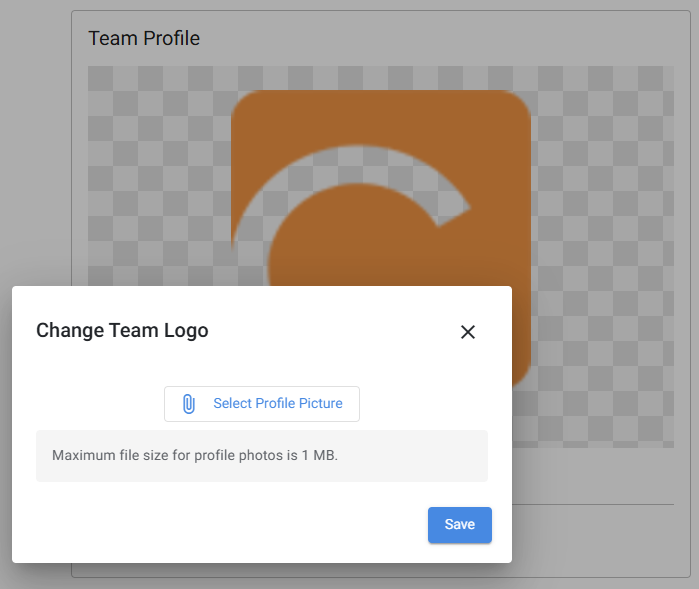Click the divider line under logo preview
This screenshot has width=699, height=589.
pyautogui.click(x=593, y=505)
